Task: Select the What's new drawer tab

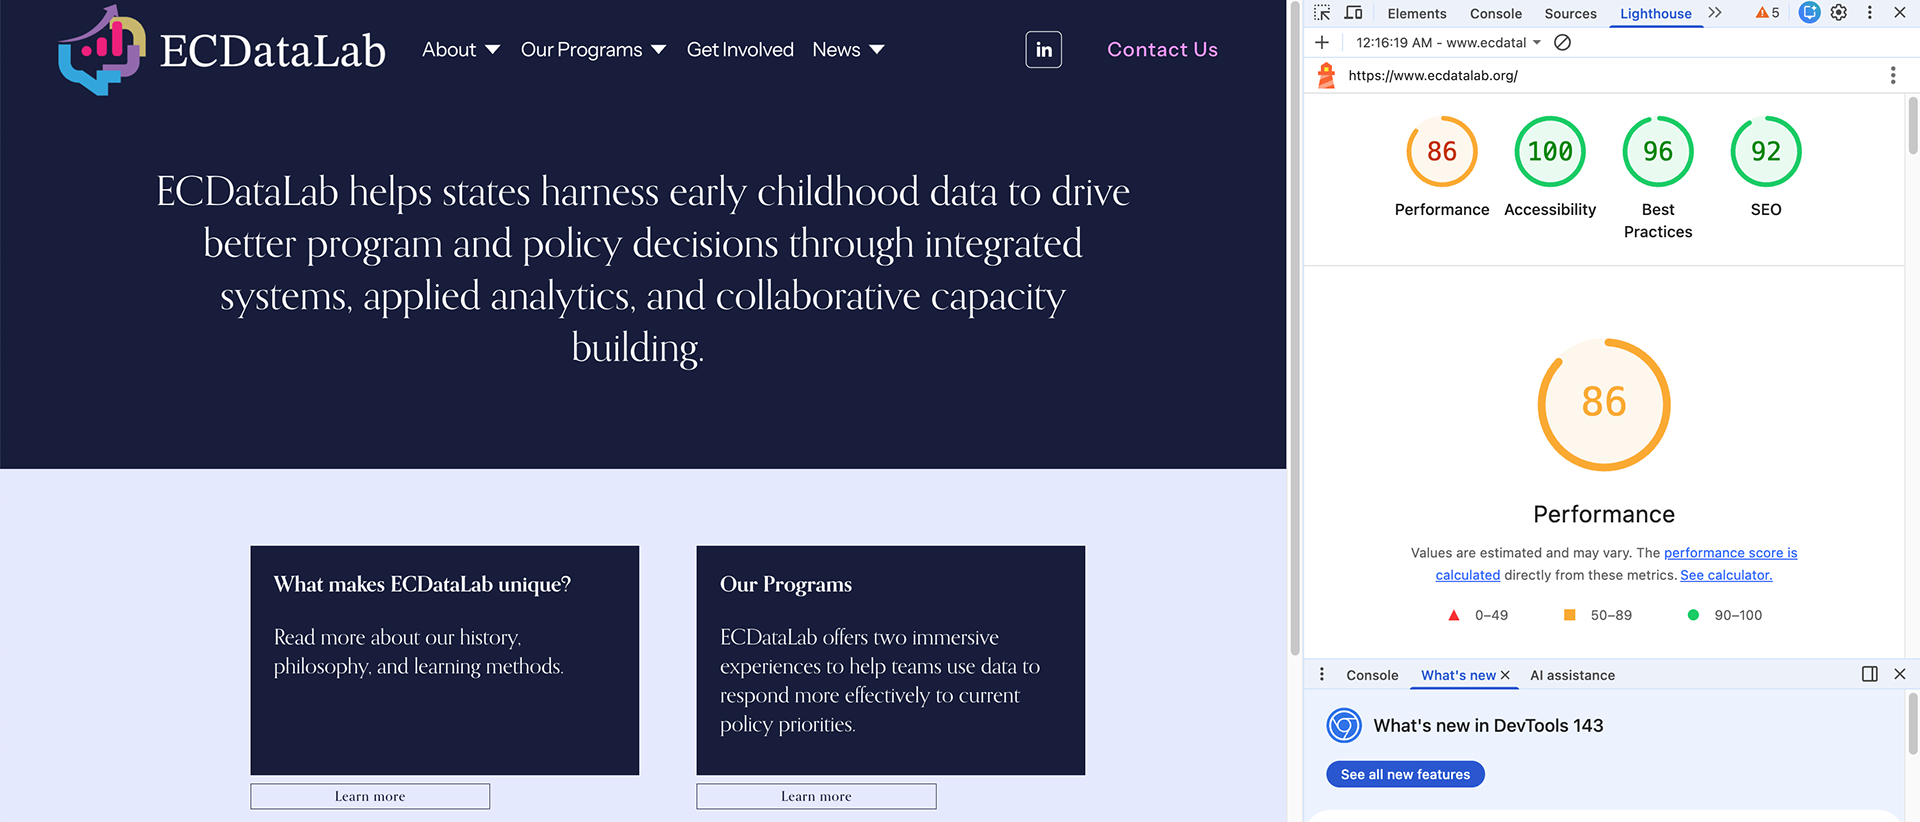Action: (1458, 675)
